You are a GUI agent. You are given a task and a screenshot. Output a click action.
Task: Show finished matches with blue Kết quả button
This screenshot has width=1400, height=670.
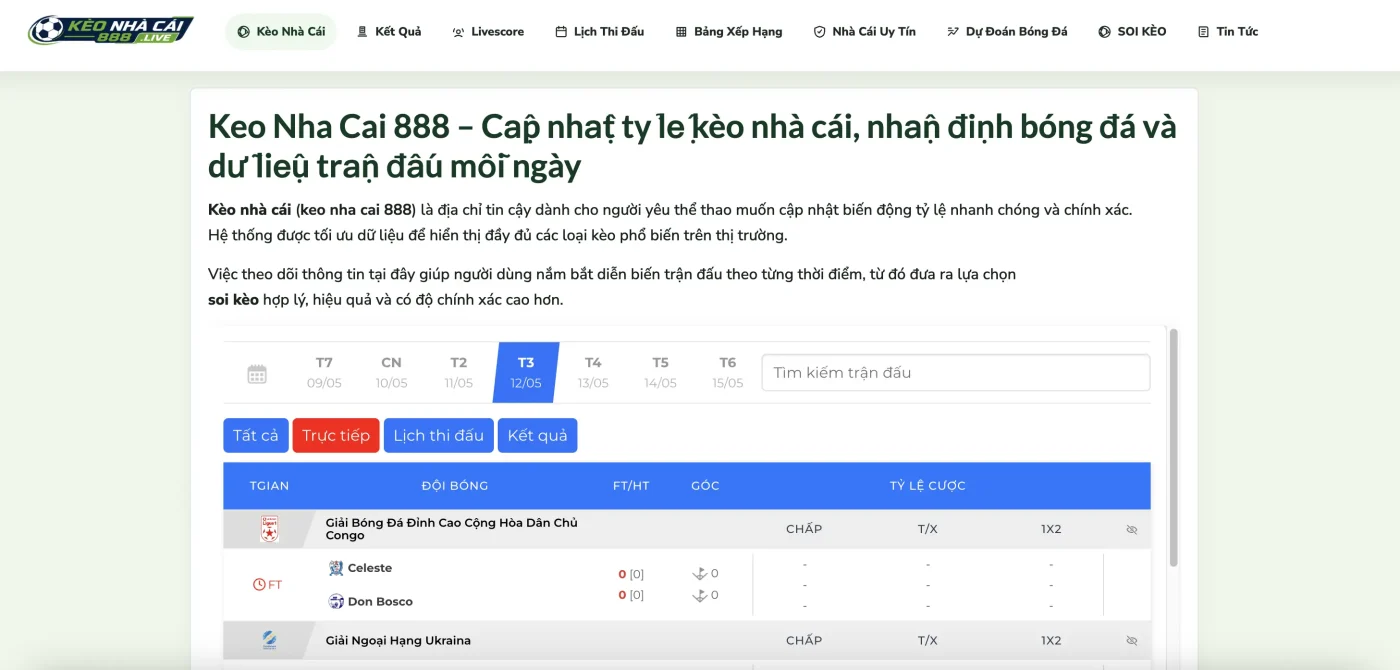tap(538, 435)
